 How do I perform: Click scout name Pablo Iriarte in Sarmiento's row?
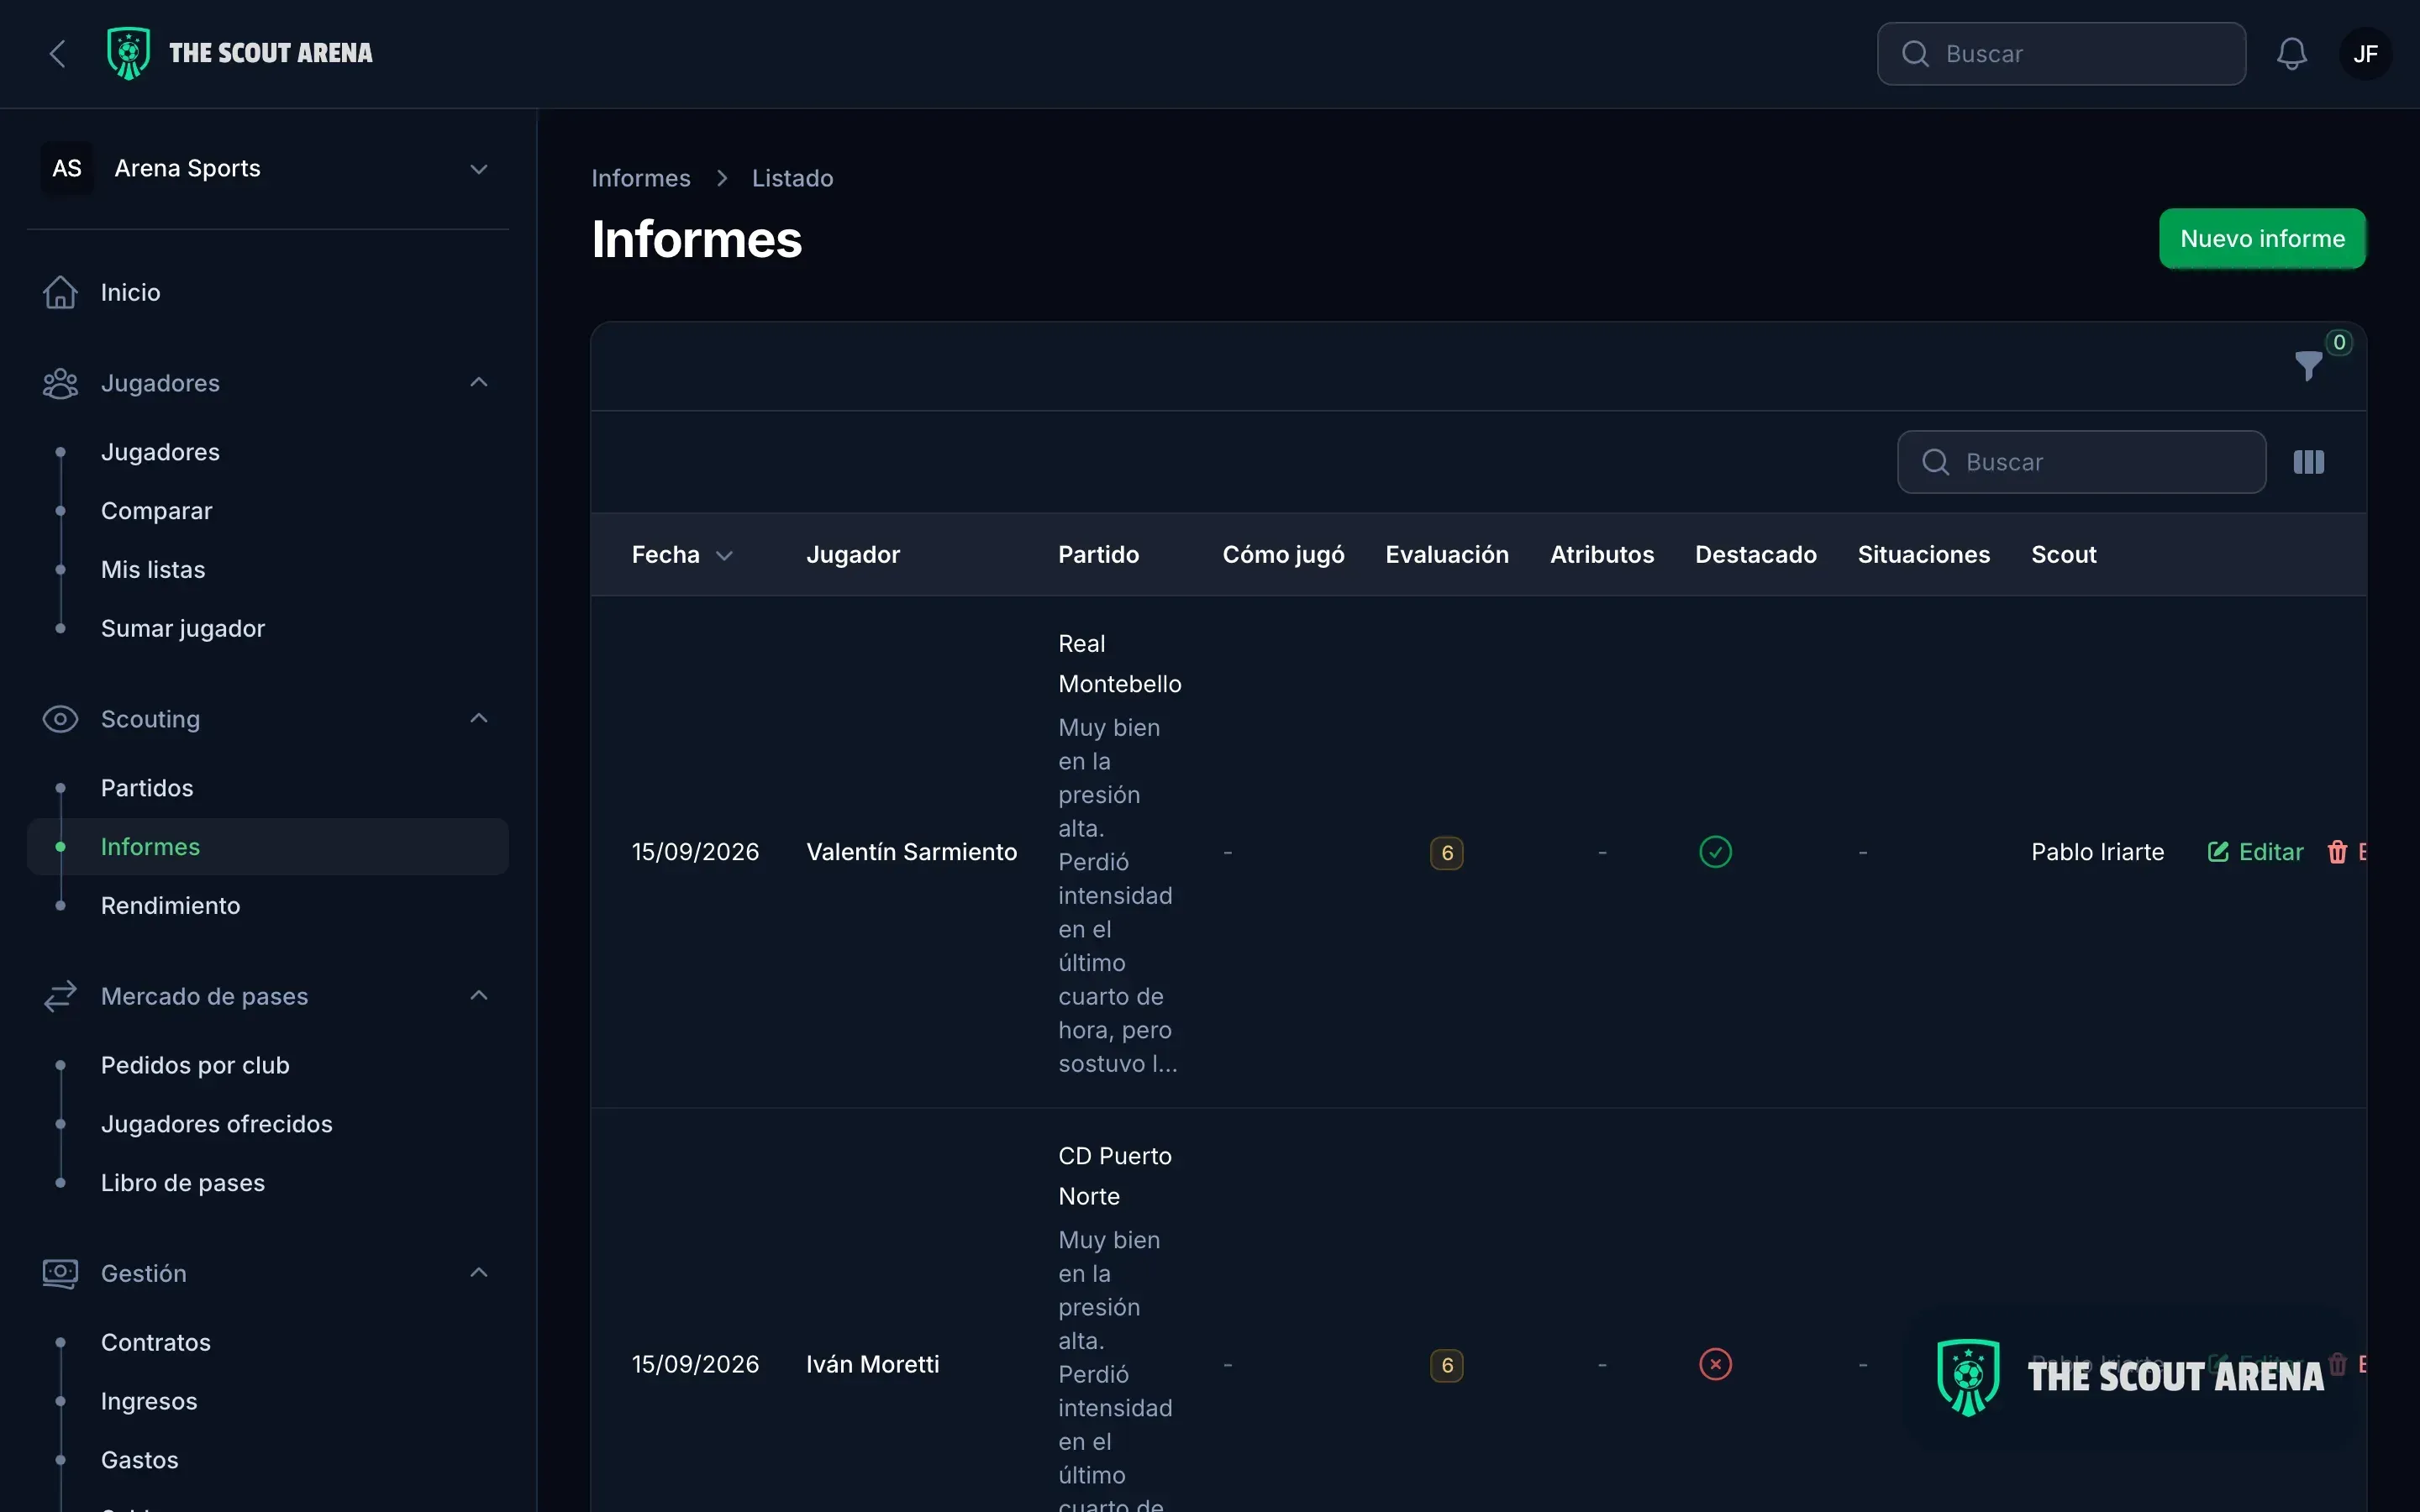coord(2097,852)
